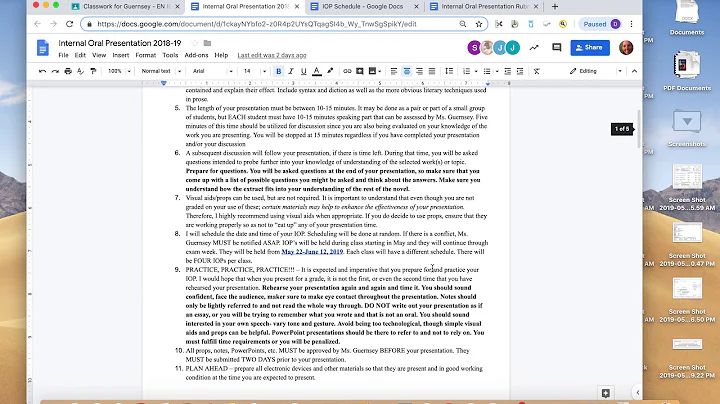The image size is (720, 404).
Task: Open the Help menu
Action: click(x=221, y=55)
